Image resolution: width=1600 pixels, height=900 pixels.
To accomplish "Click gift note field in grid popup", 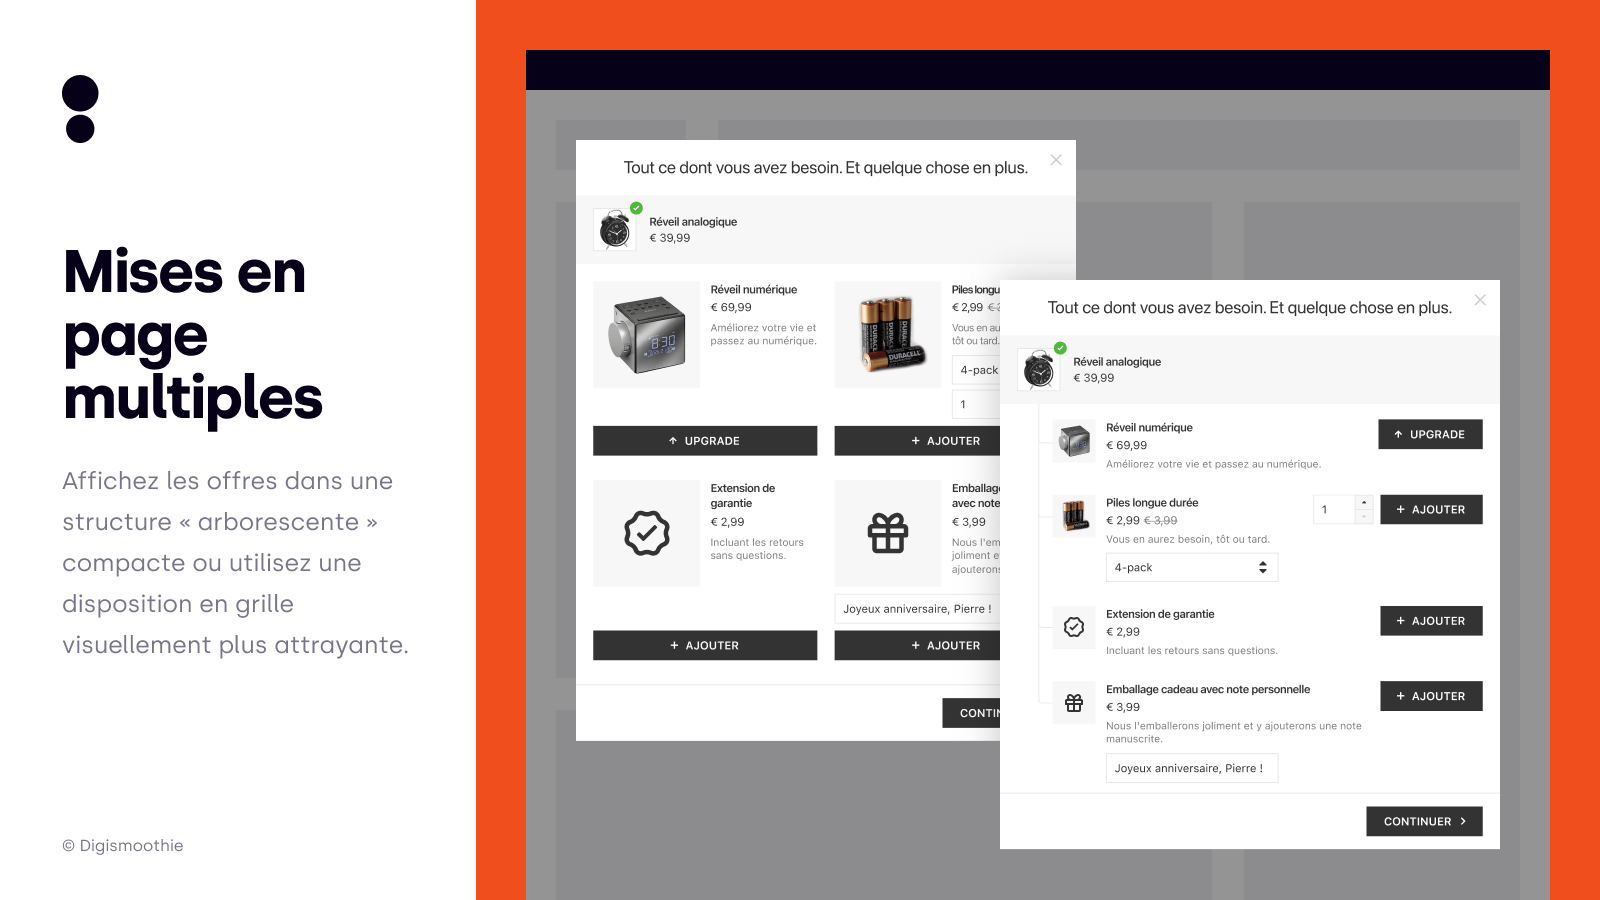I will (918, 609).
